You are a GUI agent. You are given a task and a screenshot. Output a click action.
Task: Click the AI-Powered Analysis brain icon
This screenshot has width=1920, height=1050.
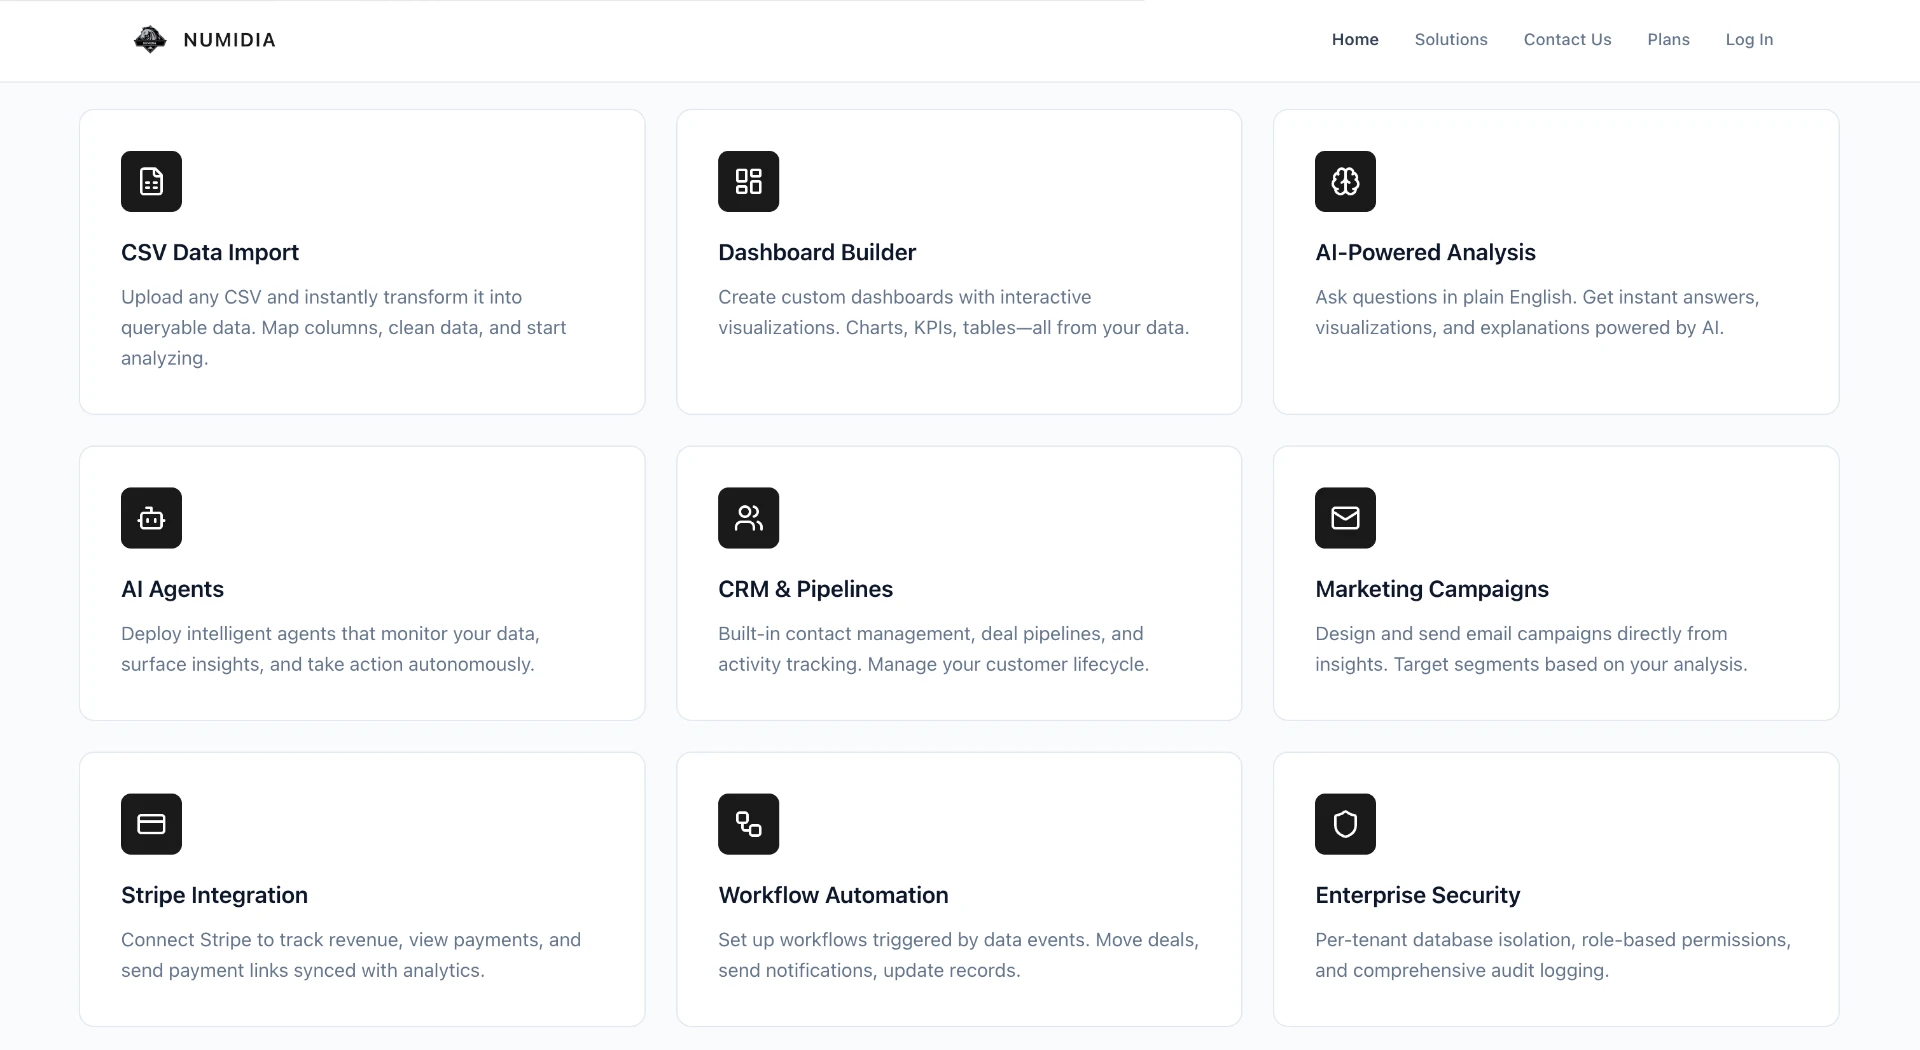pyautogui.click(x=1345, y=181)
